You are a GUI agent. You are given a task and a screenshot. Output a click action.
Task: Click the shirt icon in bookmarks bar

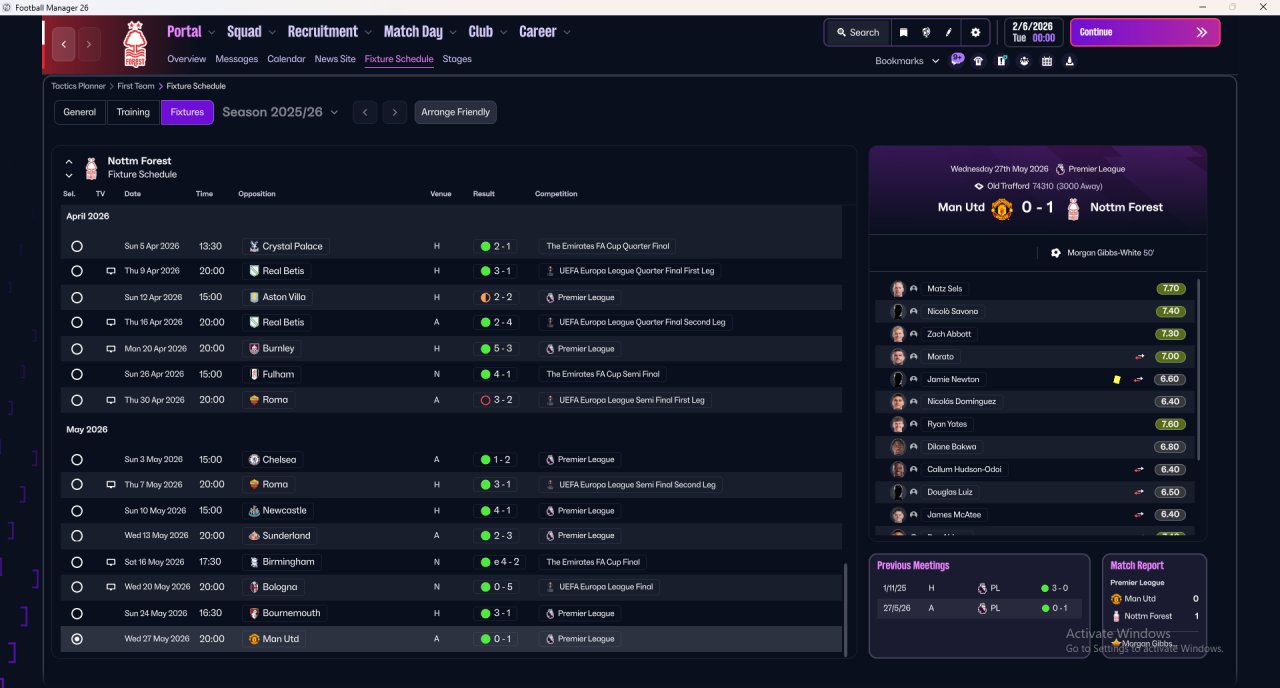(978, 61)
